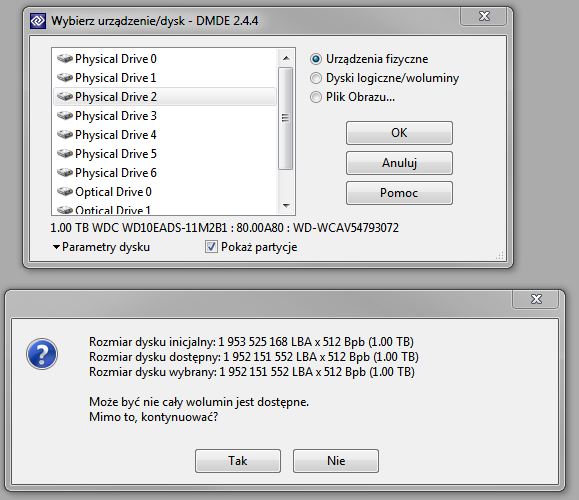This screenshot has width=579, height=500.
Task: Toggle the Pokaż partycje checkbox
Action: (211, 247)
